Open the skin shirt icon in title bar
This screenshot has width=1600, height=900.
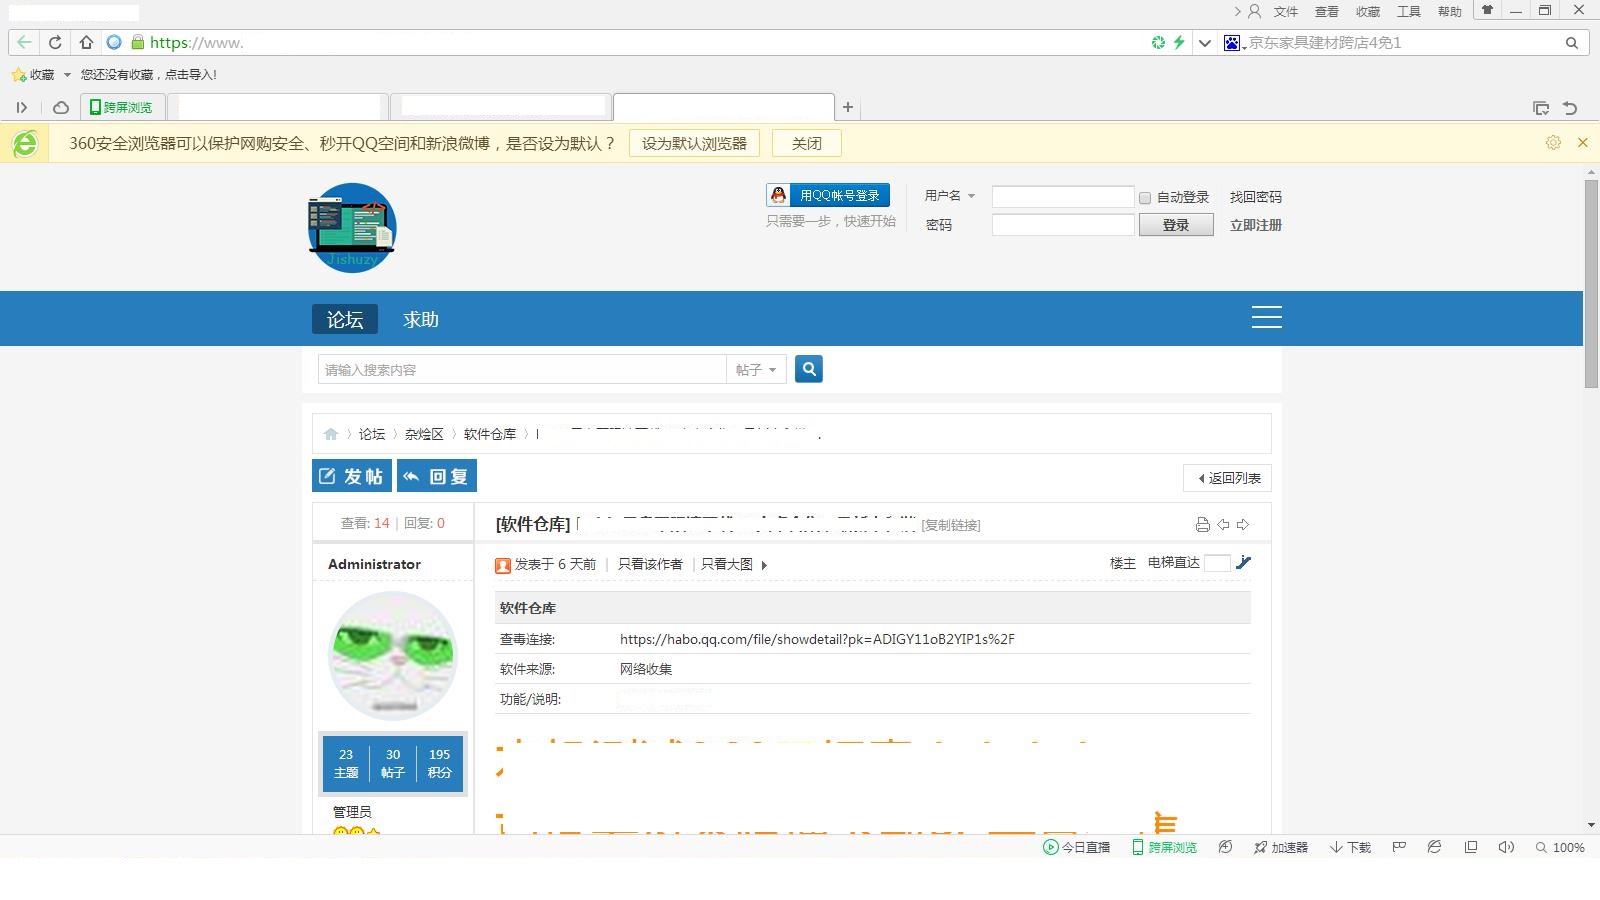tap(1487, 10)
